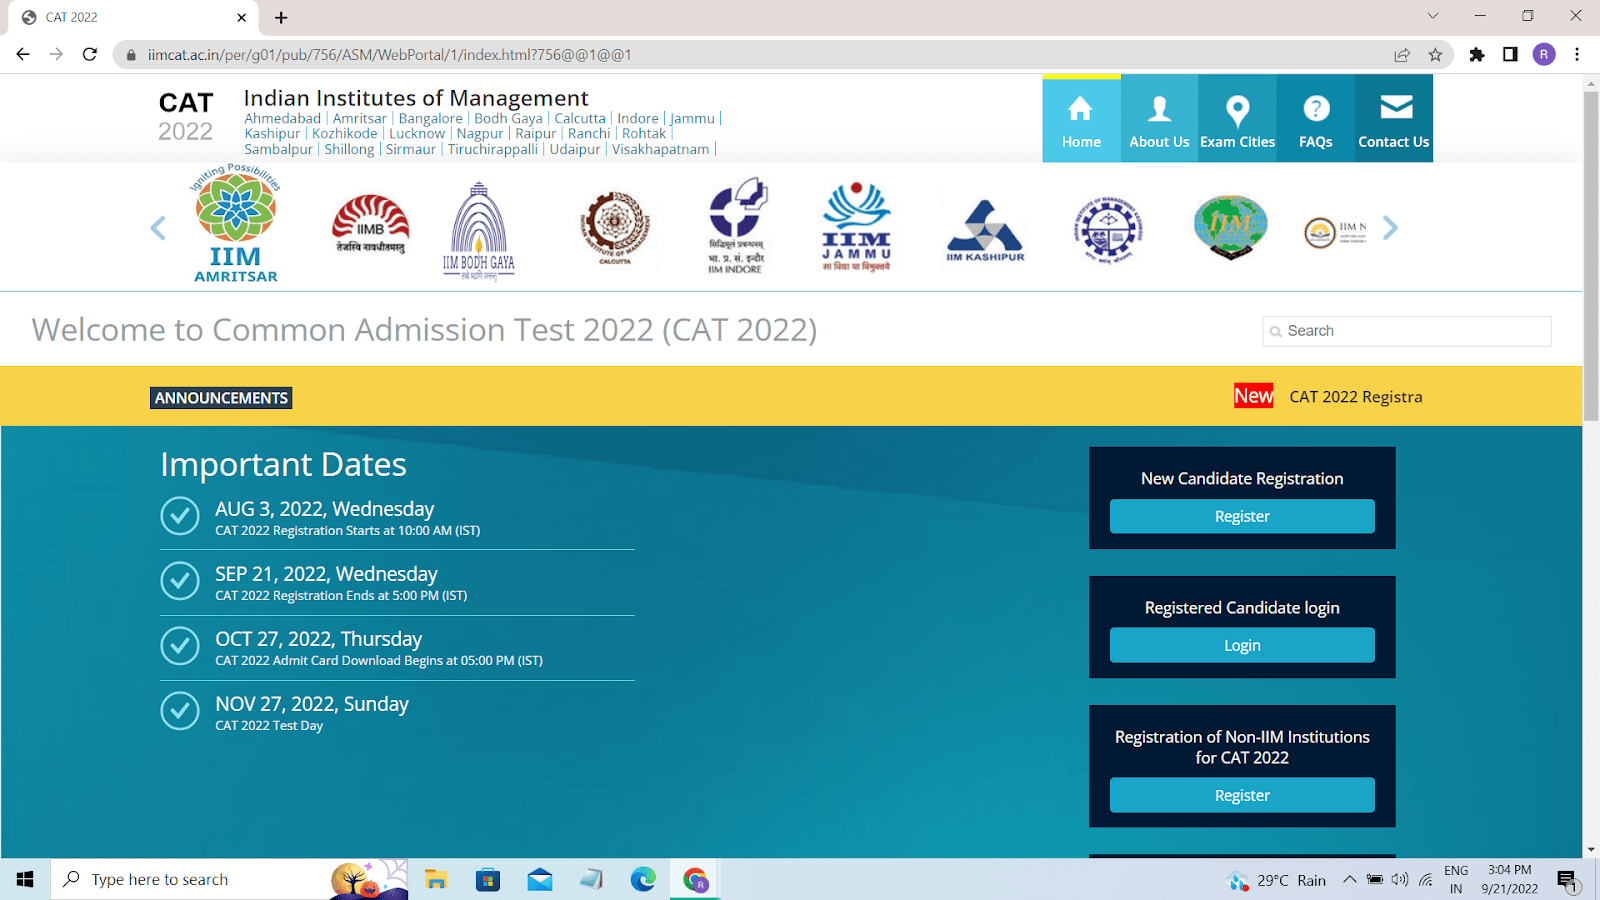The image size is (1600, 900).
Task: Open Microsoft Edge from the taskbar
Action: [x=643, y=879]
